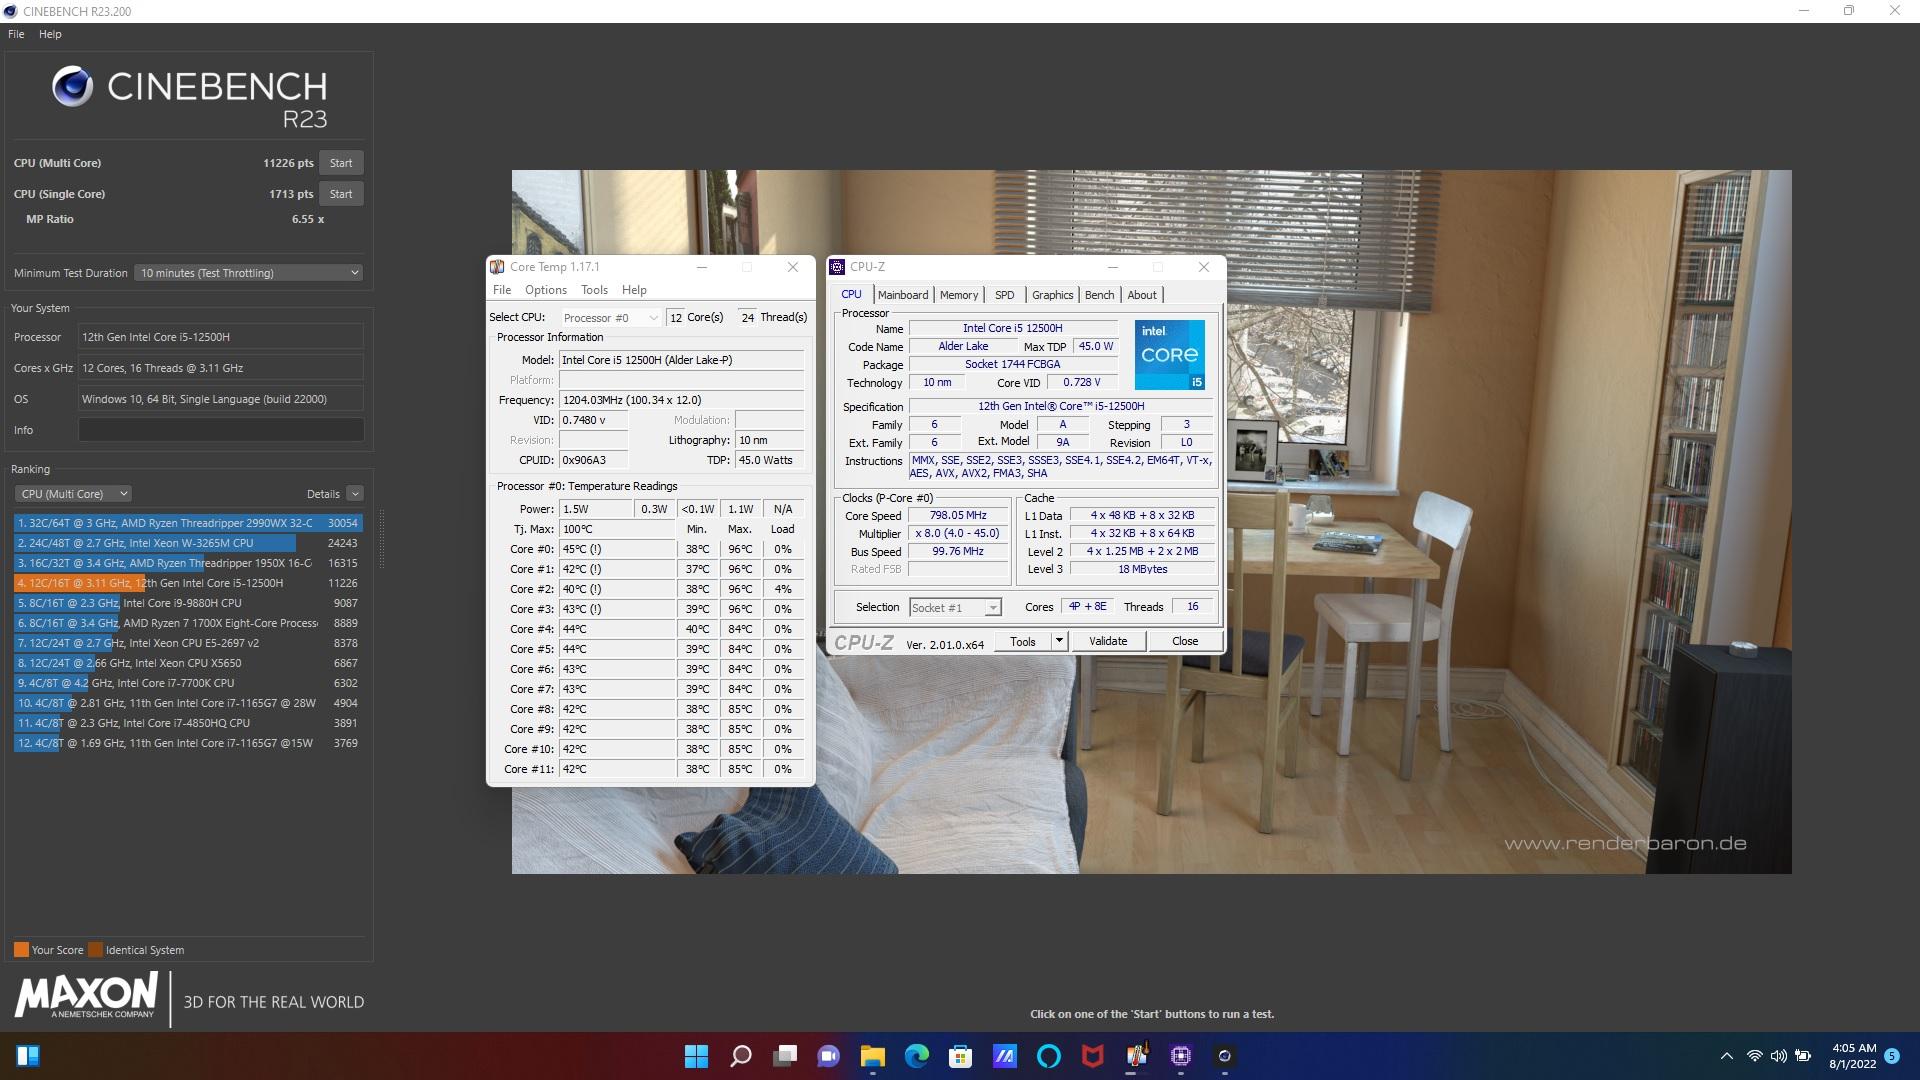
Task: Click the Validate button in CPU-Z
Action: 1108,641
